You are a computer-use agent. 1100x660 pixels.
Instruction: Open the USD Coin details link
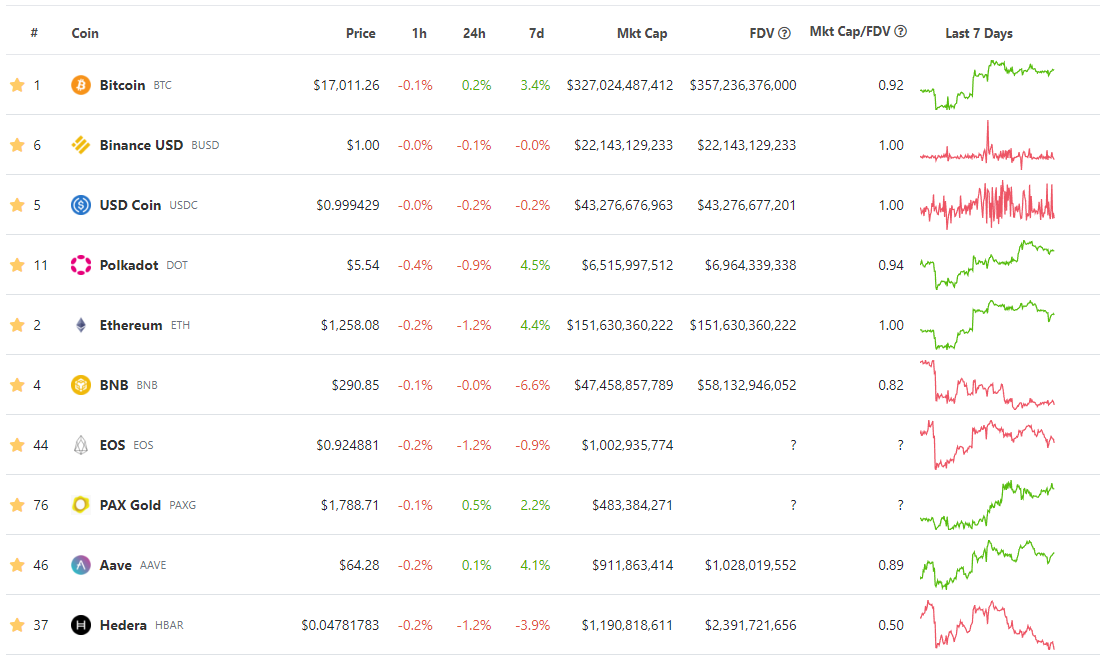click(130, 205)
